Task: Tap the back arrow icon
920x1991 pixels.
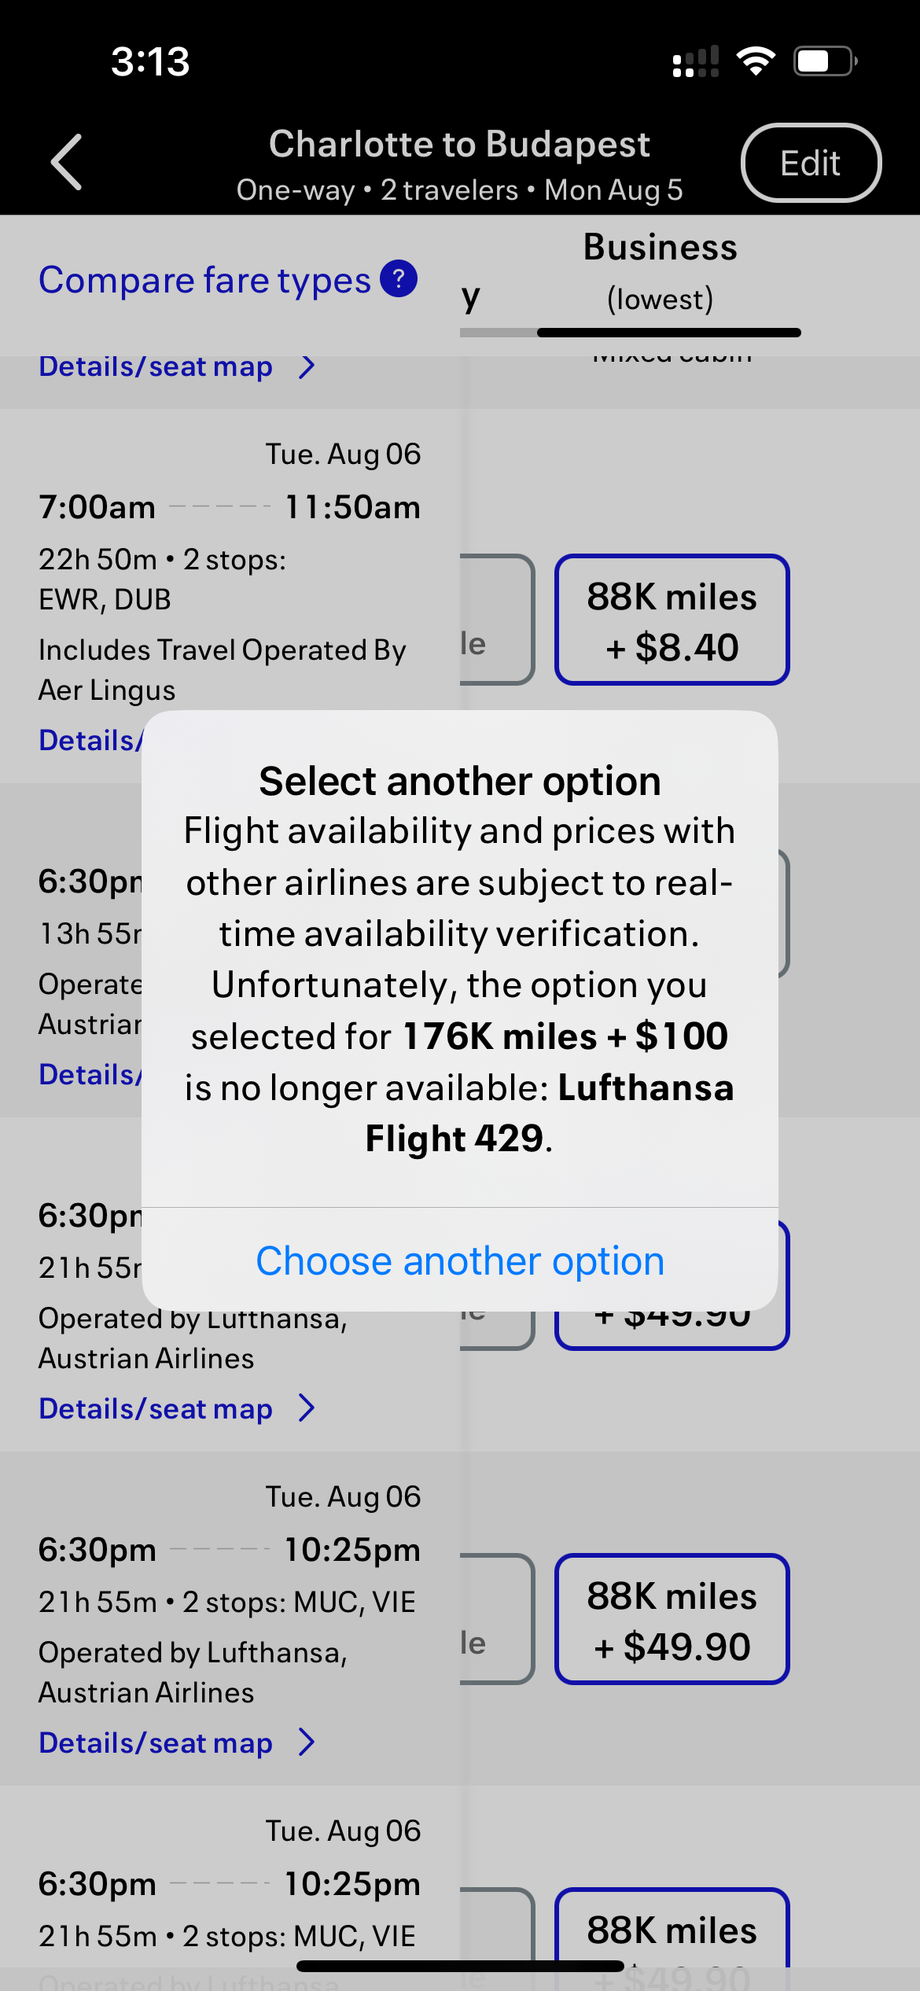Action: click(x=67, y=162)
